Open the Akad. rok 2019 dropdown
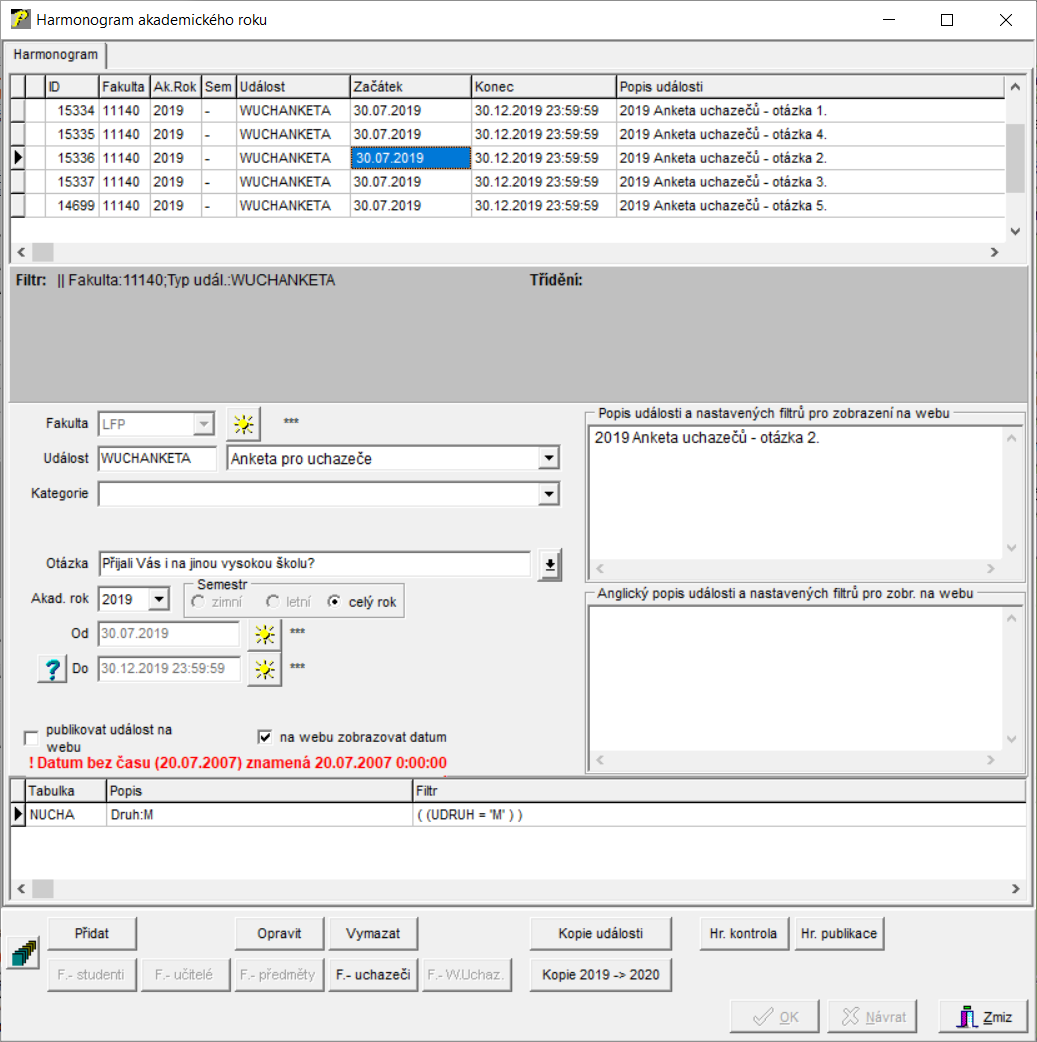The image size is (1037, 1042). point(159,600)
